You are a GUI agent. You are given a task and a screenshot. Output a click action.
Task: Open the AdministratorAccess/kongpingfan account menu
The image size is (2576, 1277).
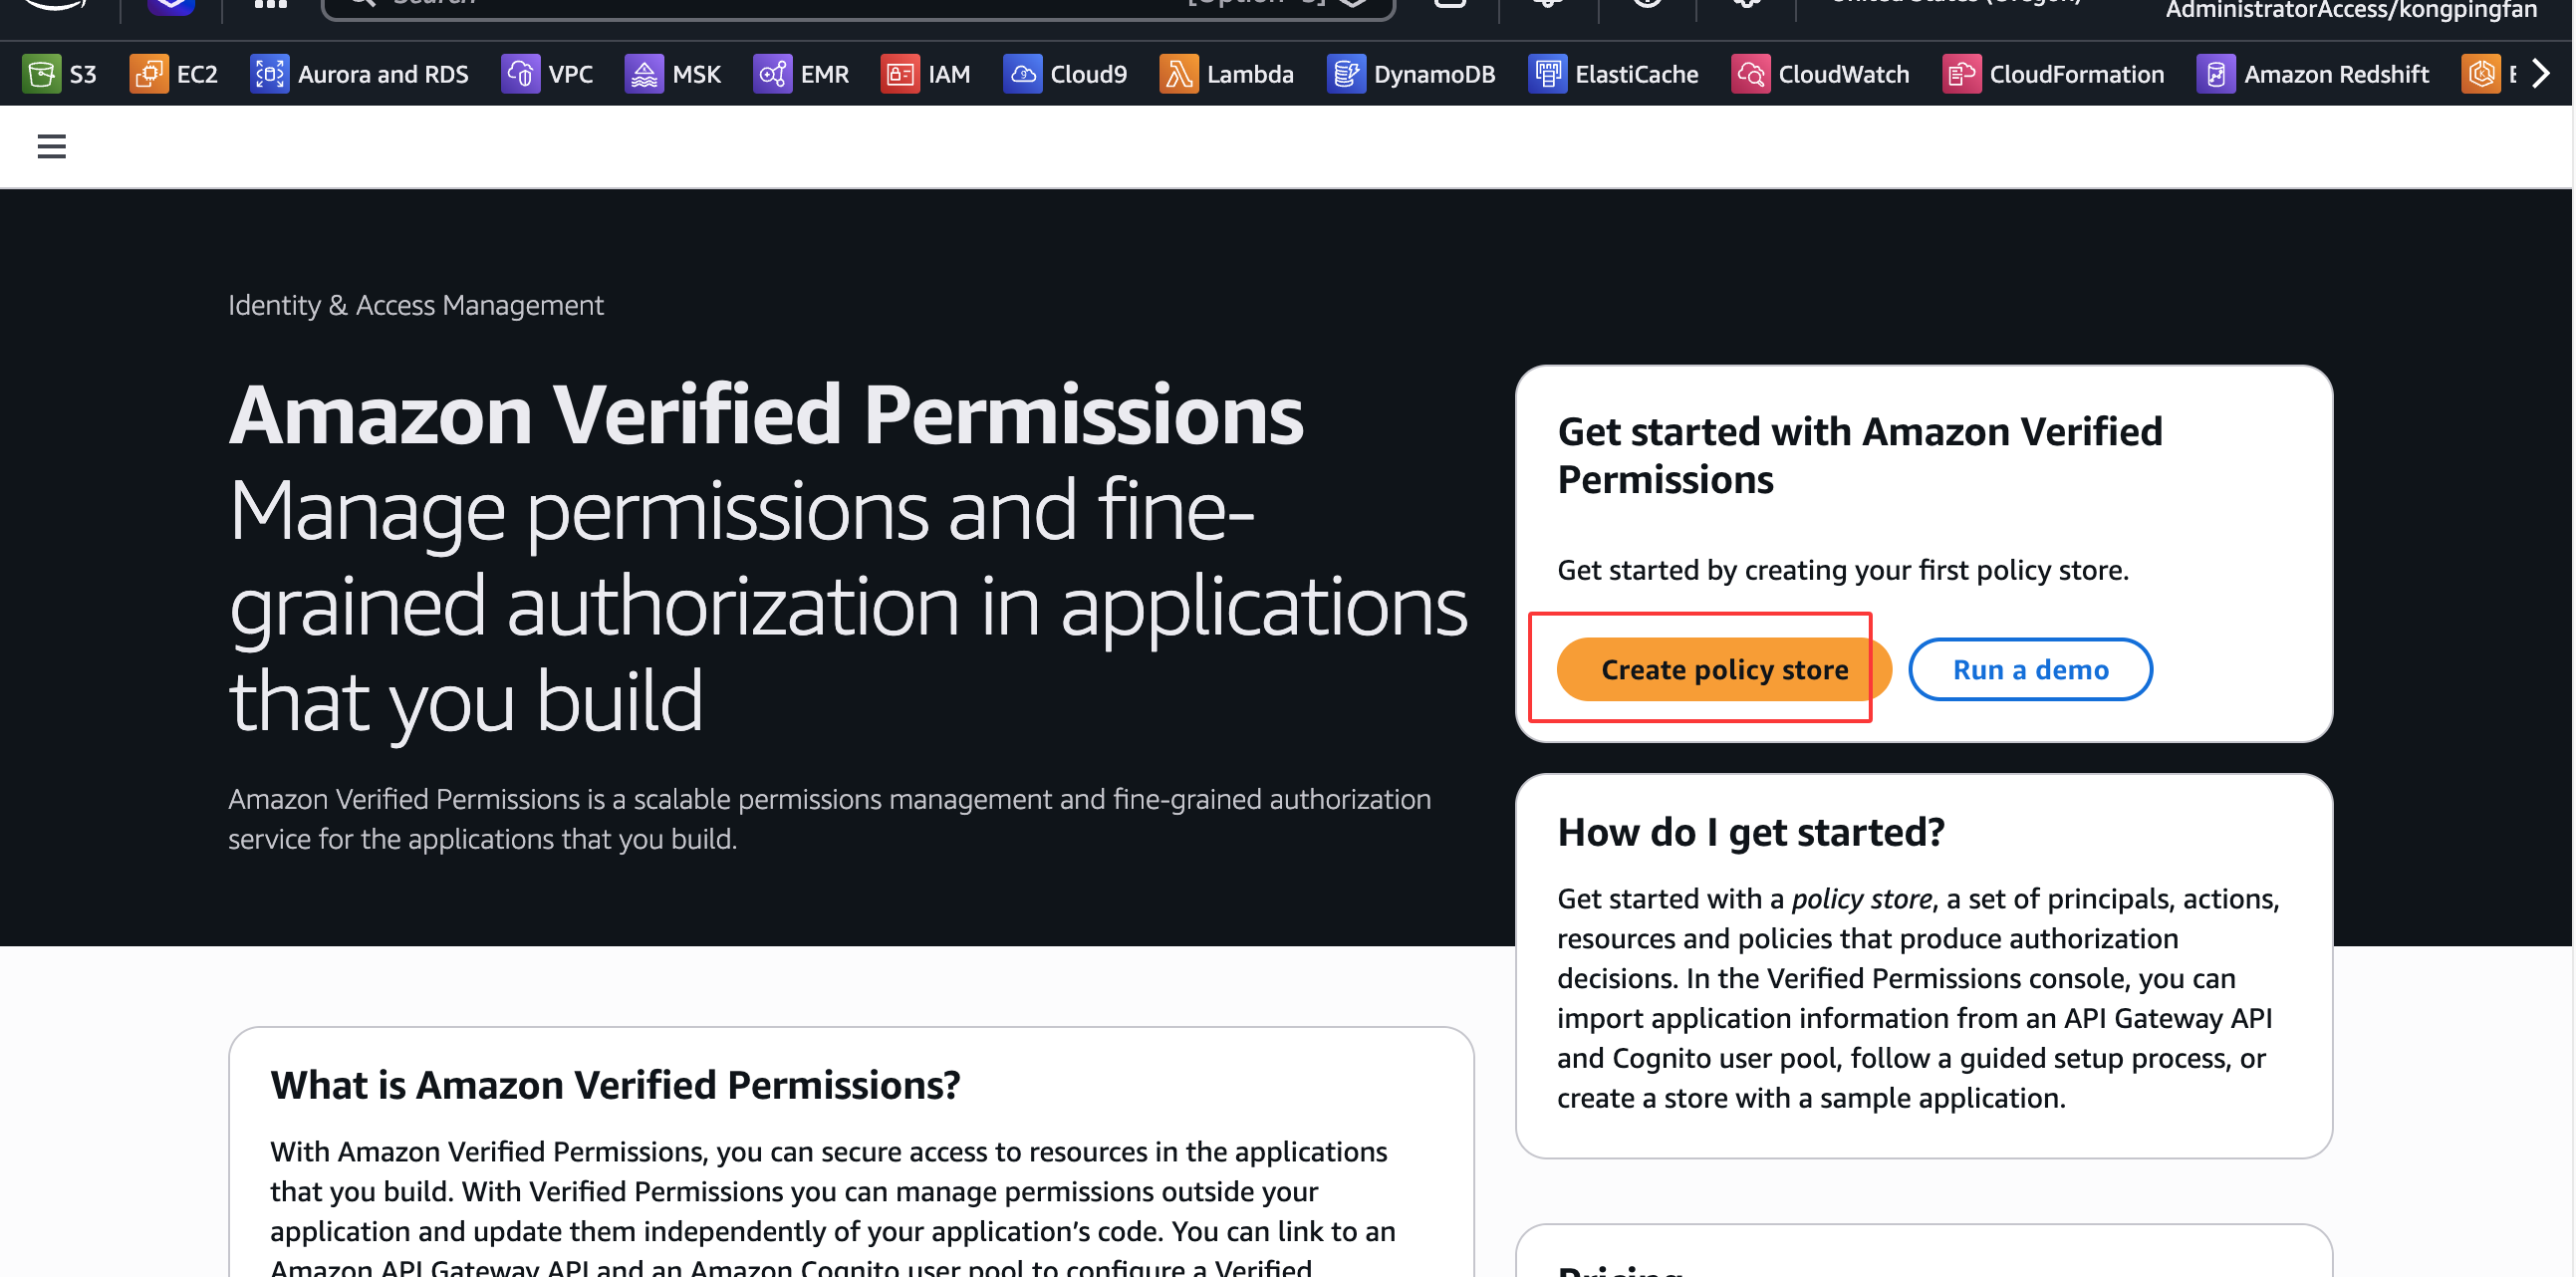2350,10
